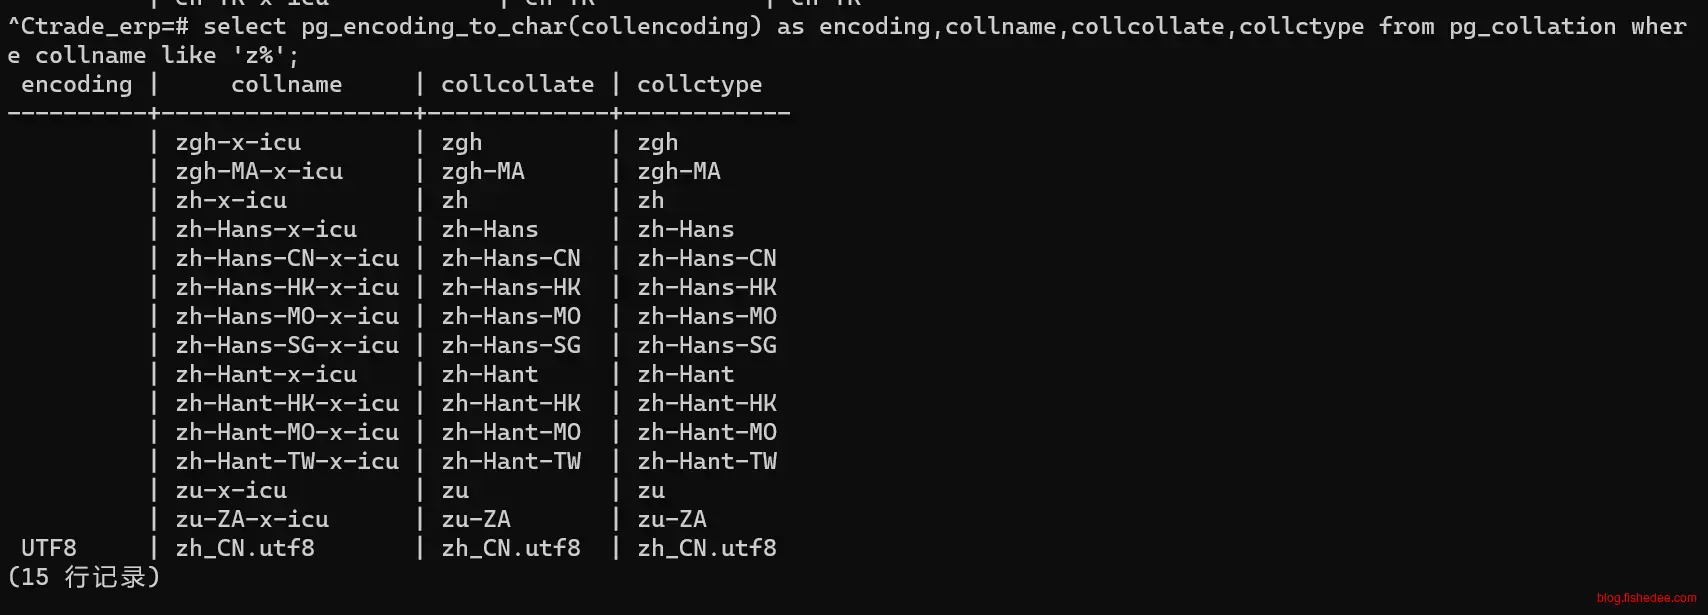Click the zu-ZA-x-icu collname entry
The image size is (1708, 615).
click(x=252, y=520)
